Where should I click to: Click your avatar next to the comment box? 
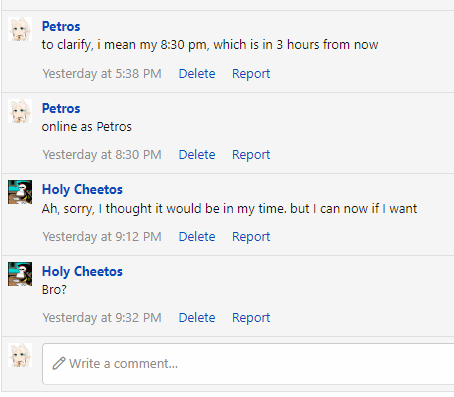[20, 355]
